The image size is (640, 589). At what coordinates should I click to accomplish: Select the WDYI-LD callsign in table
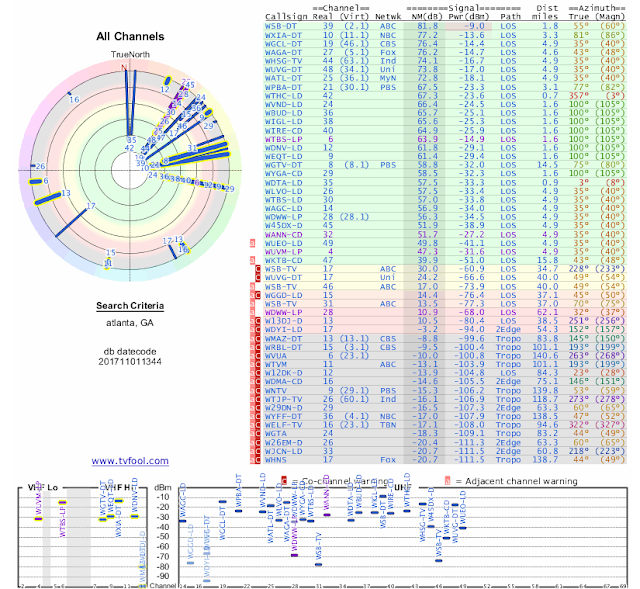click(x=283, y=329)
